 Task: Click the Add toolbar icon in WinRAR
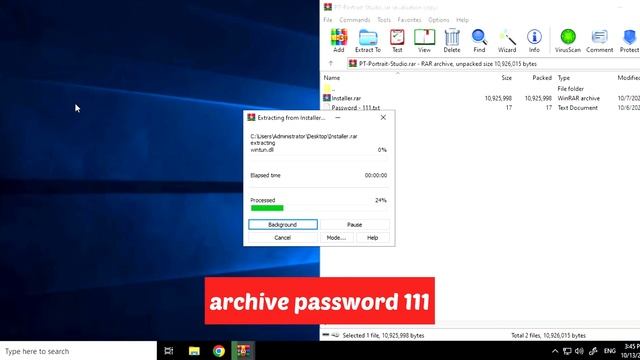point(339,40)
